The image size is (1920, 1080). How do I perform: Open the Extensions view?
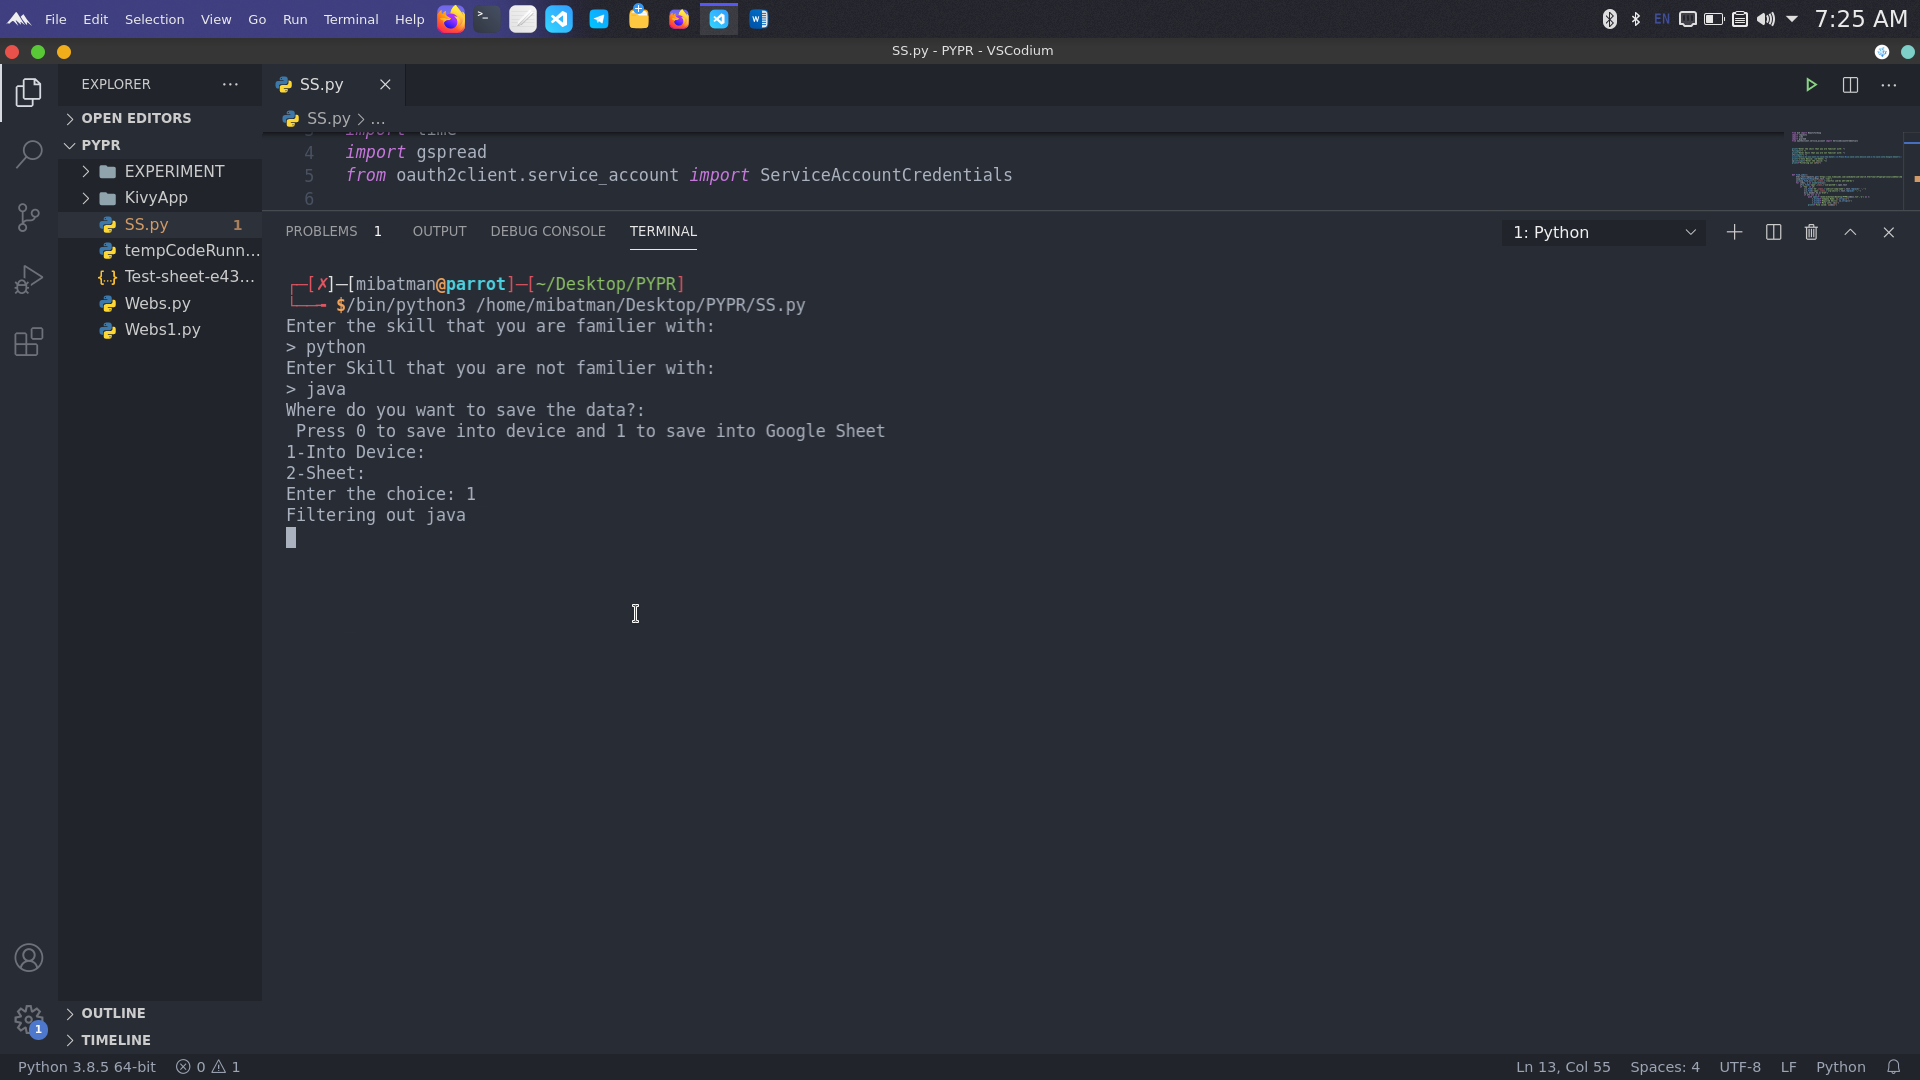coord(29,343)
